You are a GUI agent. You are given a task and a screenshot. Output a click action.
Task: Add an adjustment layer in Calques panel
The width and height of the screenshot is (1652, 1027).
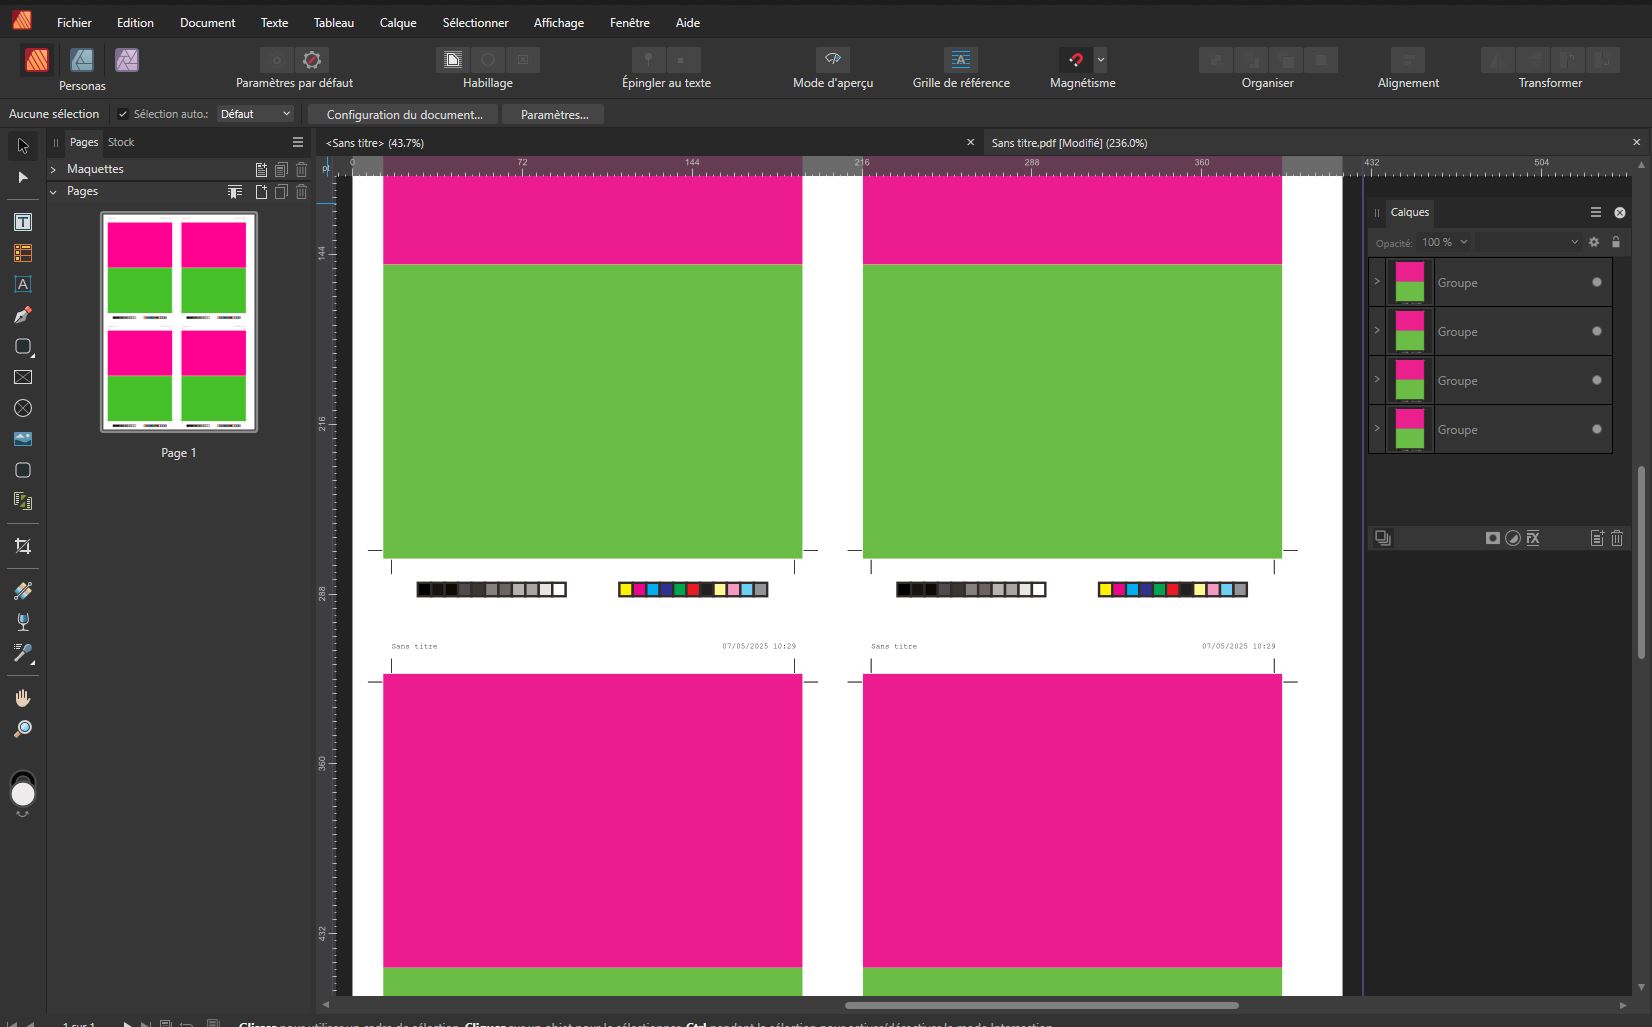(1513, 538)
